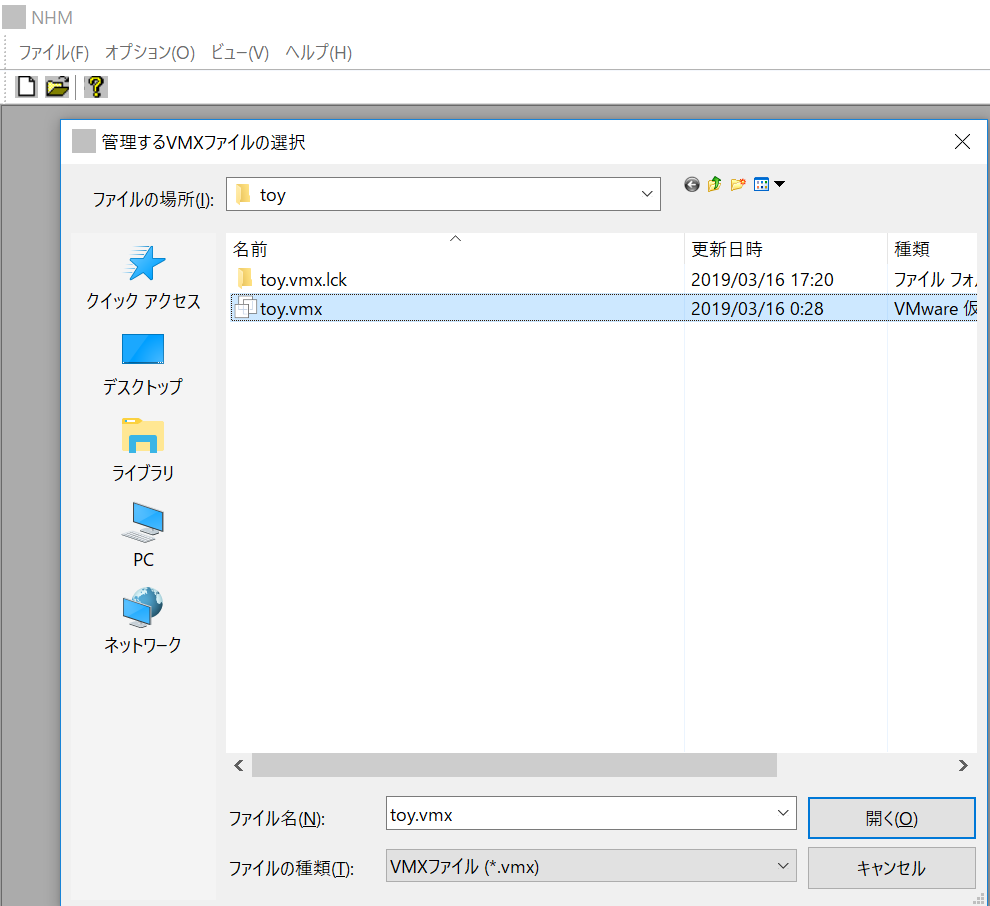
Task: Click the toy.vmx.lck folder icon
Action: [244, 278]
